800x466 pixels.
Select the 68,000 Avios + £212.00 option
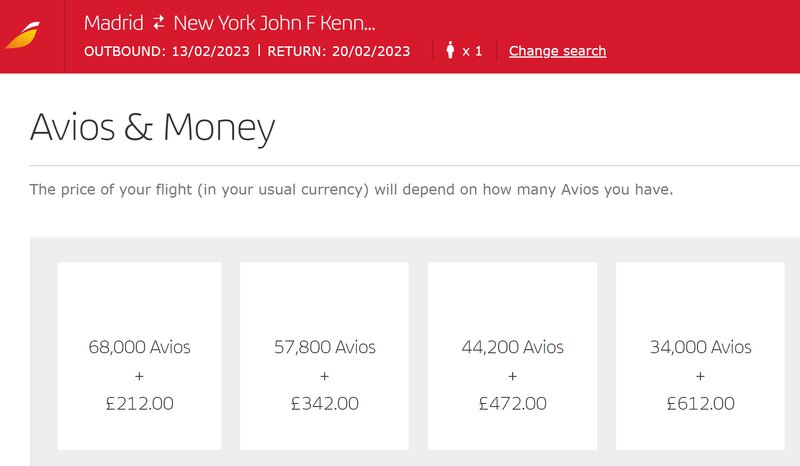point(139,356)
